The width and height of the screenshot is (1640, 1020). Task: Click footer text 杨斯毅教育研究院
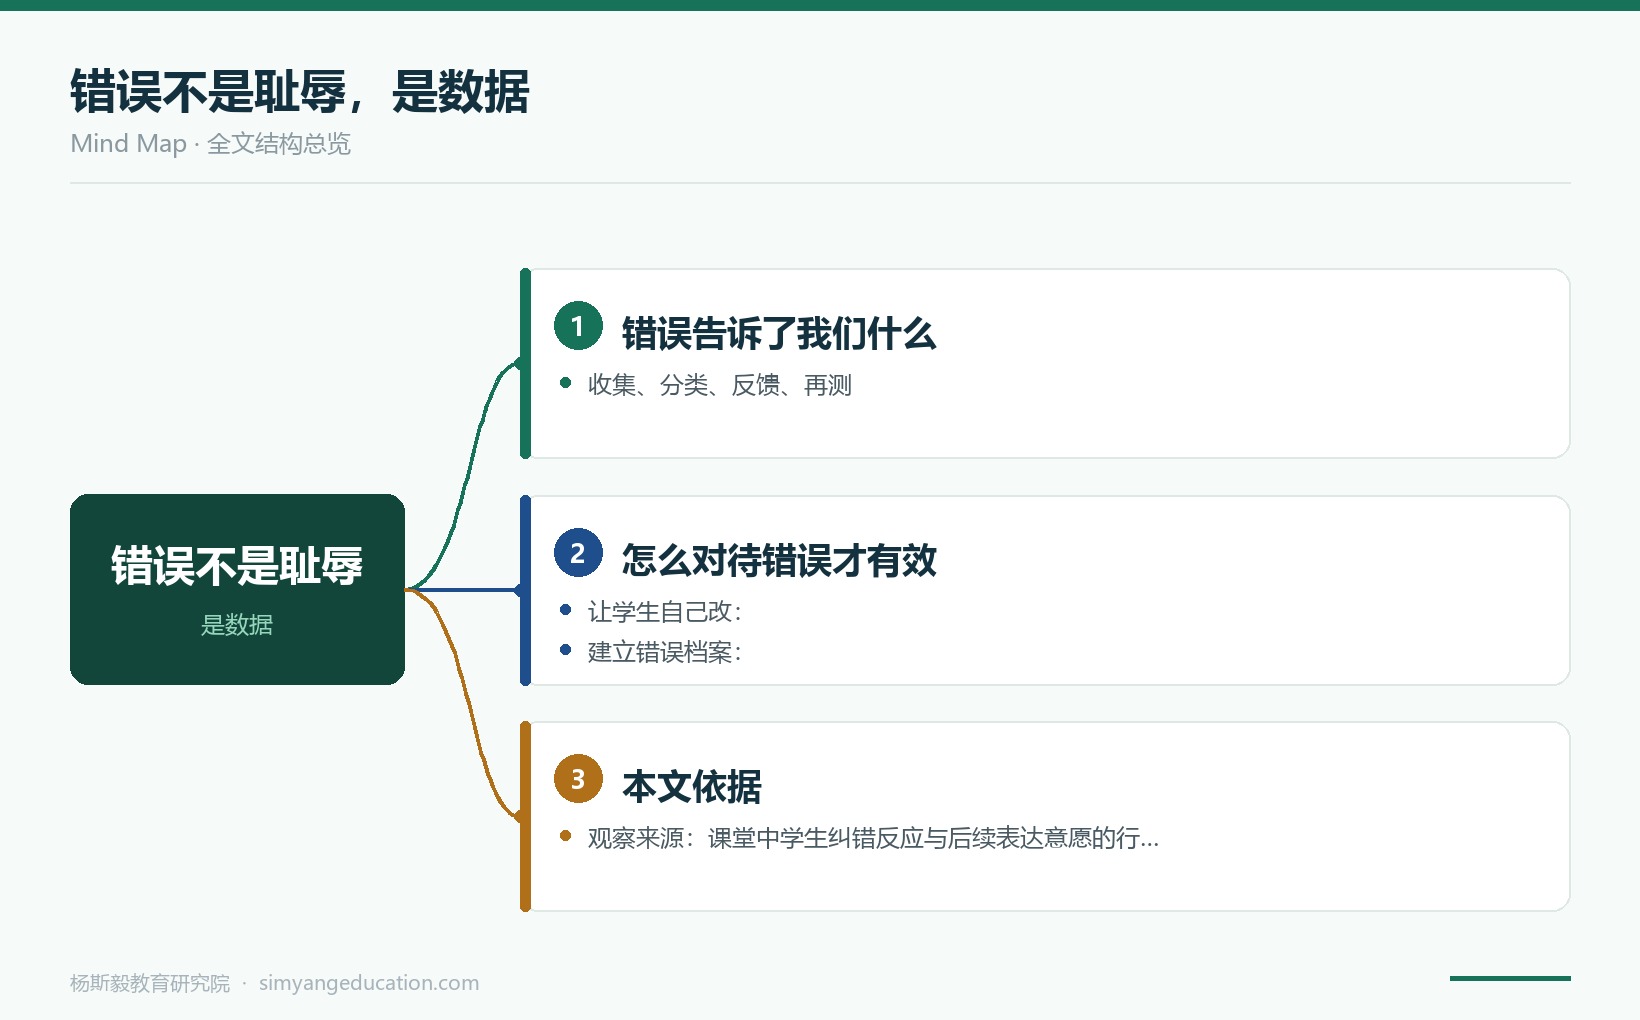(x=150, y=983)
